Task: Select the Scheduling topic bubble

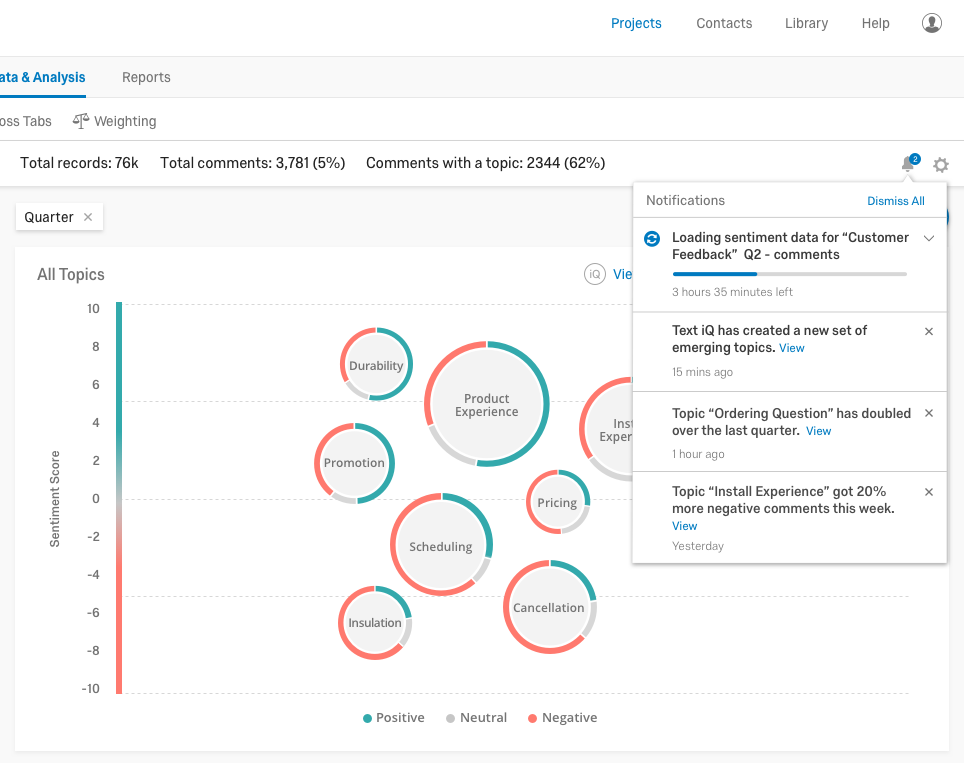Action: point(441,544)
